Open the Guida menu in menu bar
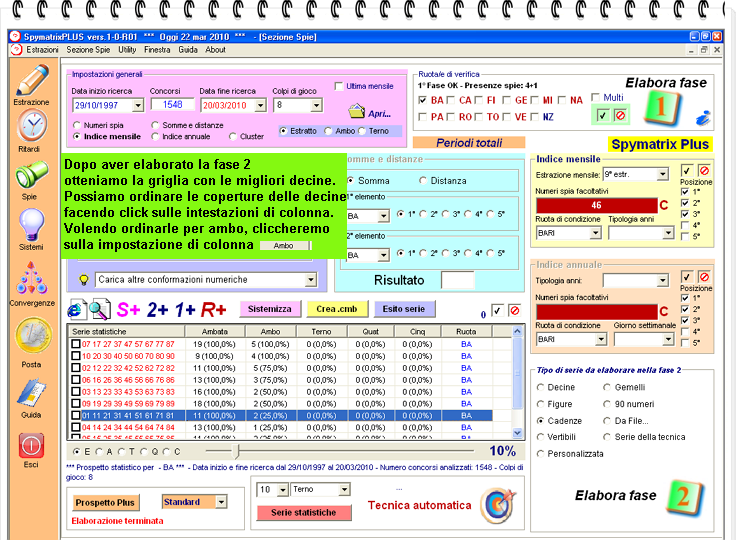 tap(188, 50)
